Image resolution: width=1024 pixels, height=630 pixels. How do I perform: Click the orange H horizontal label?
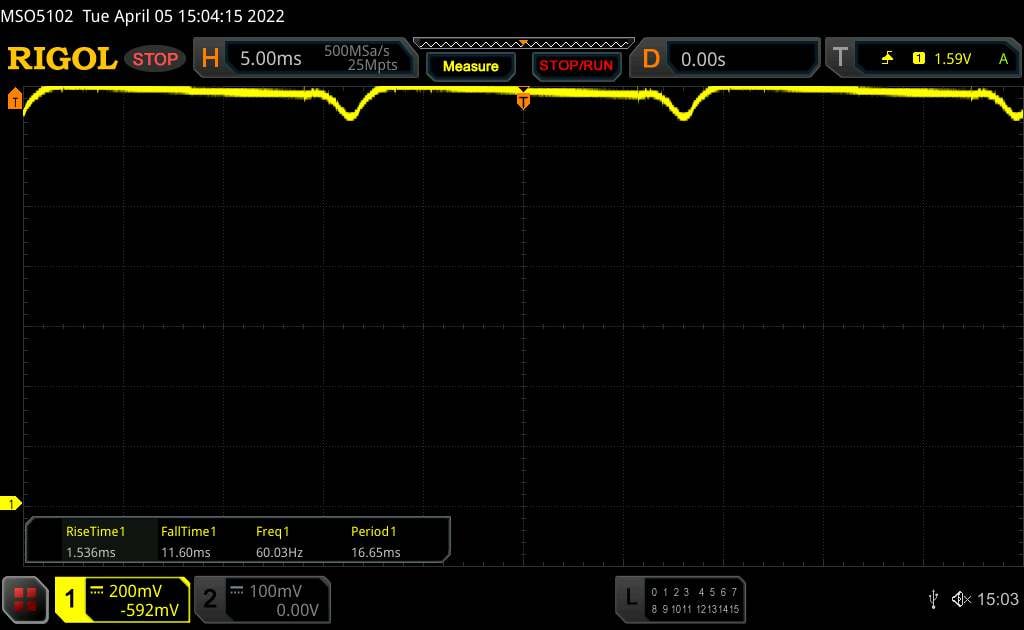(210, 59)
